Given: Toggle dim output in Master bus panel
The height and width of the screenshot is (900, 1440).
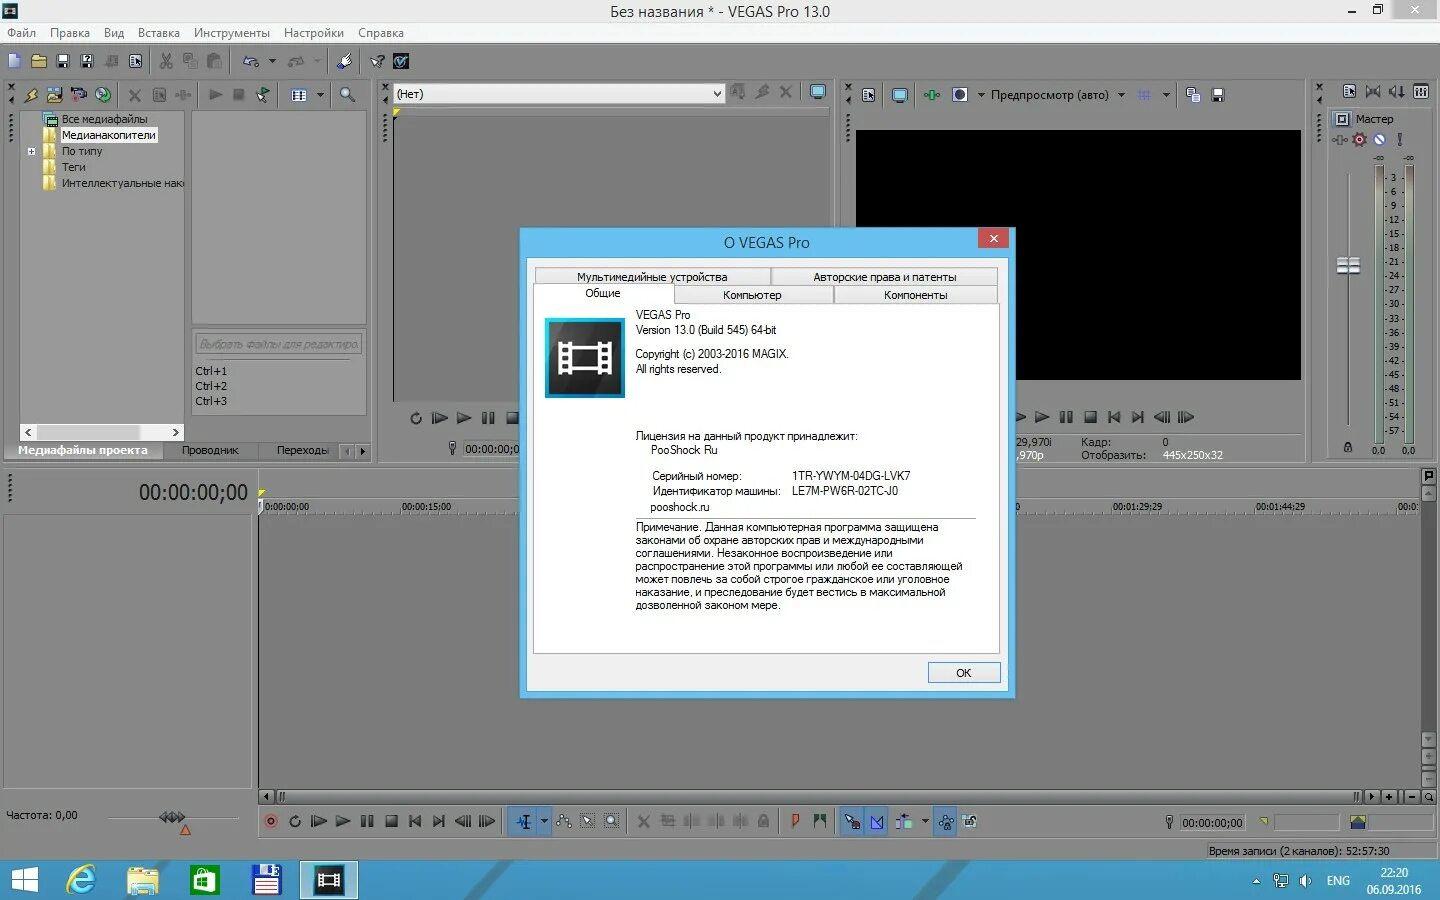Looking at the screenshot, I should click(x=1397, y=91).
